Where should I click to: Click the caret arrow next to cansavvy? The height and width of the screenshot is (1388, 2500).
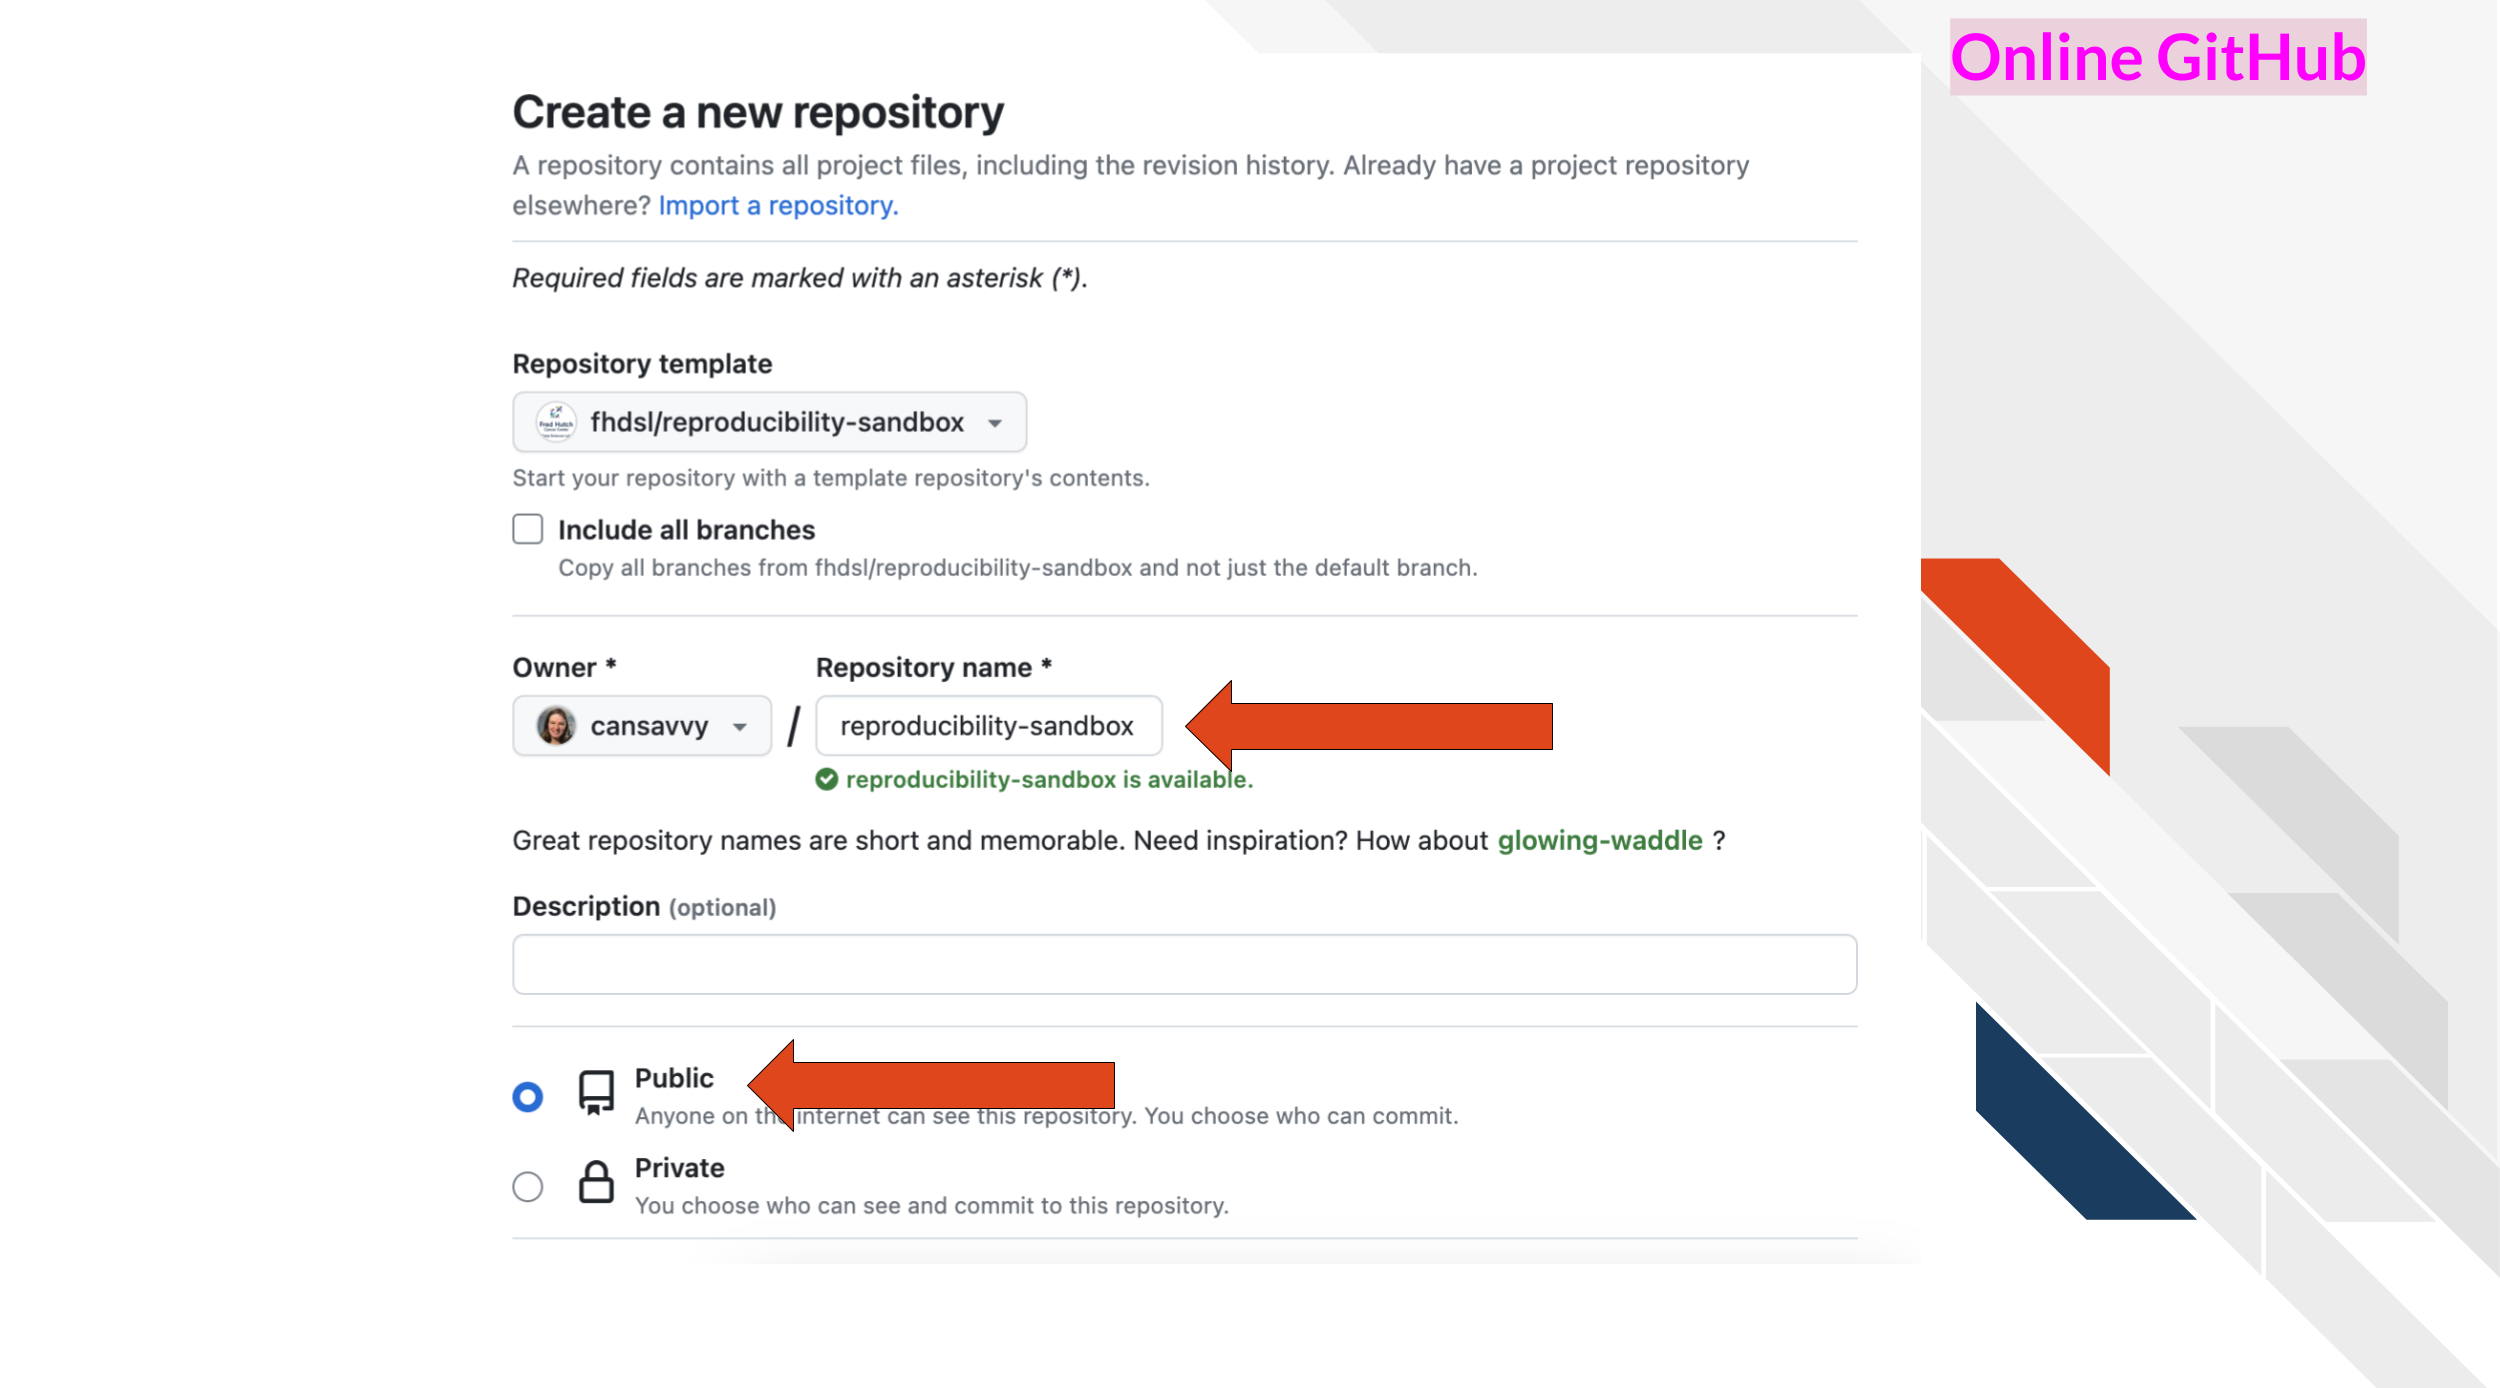(x=740, y=727)
